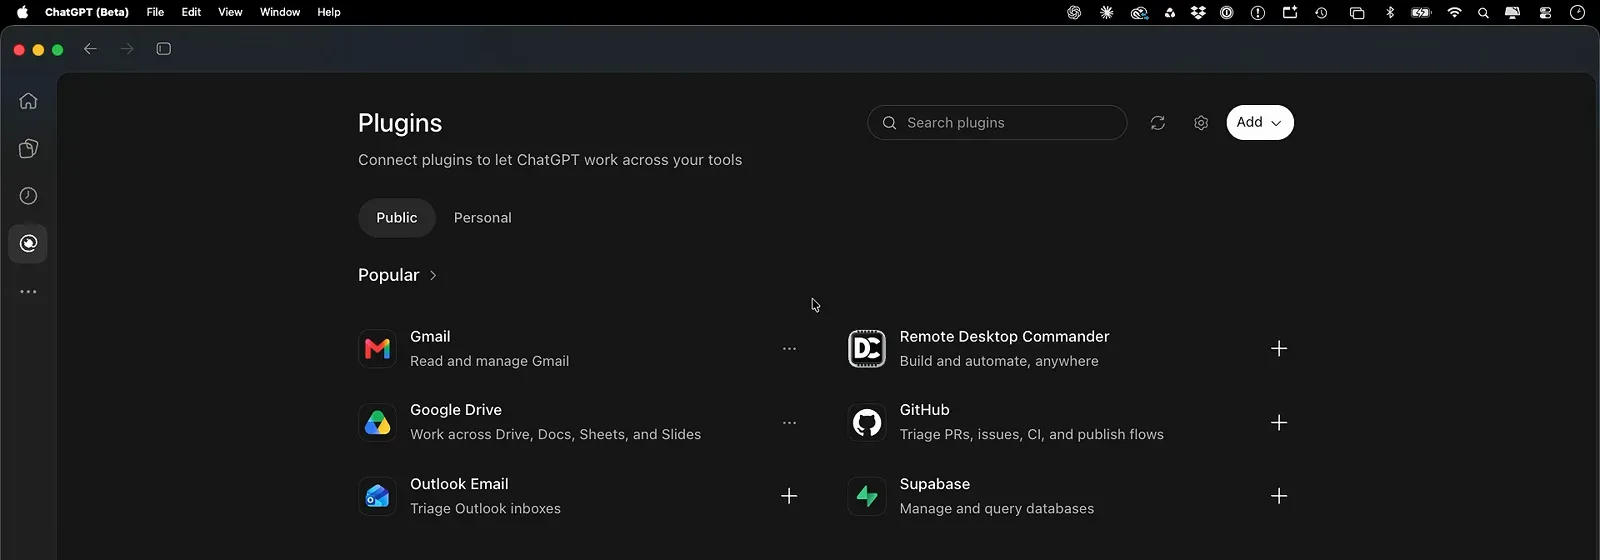
Task: Click the Outlook Email logo icon
Action: click(x=377, y=496)
